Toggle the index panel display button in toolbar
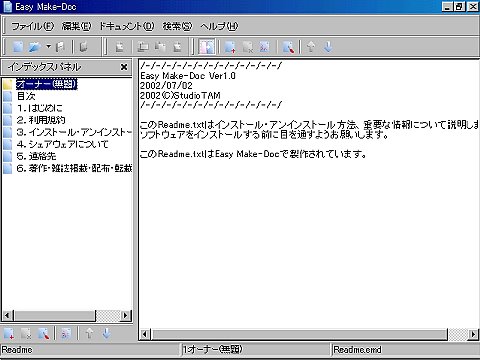Viewport: 480px width, 360px height. 206,47
